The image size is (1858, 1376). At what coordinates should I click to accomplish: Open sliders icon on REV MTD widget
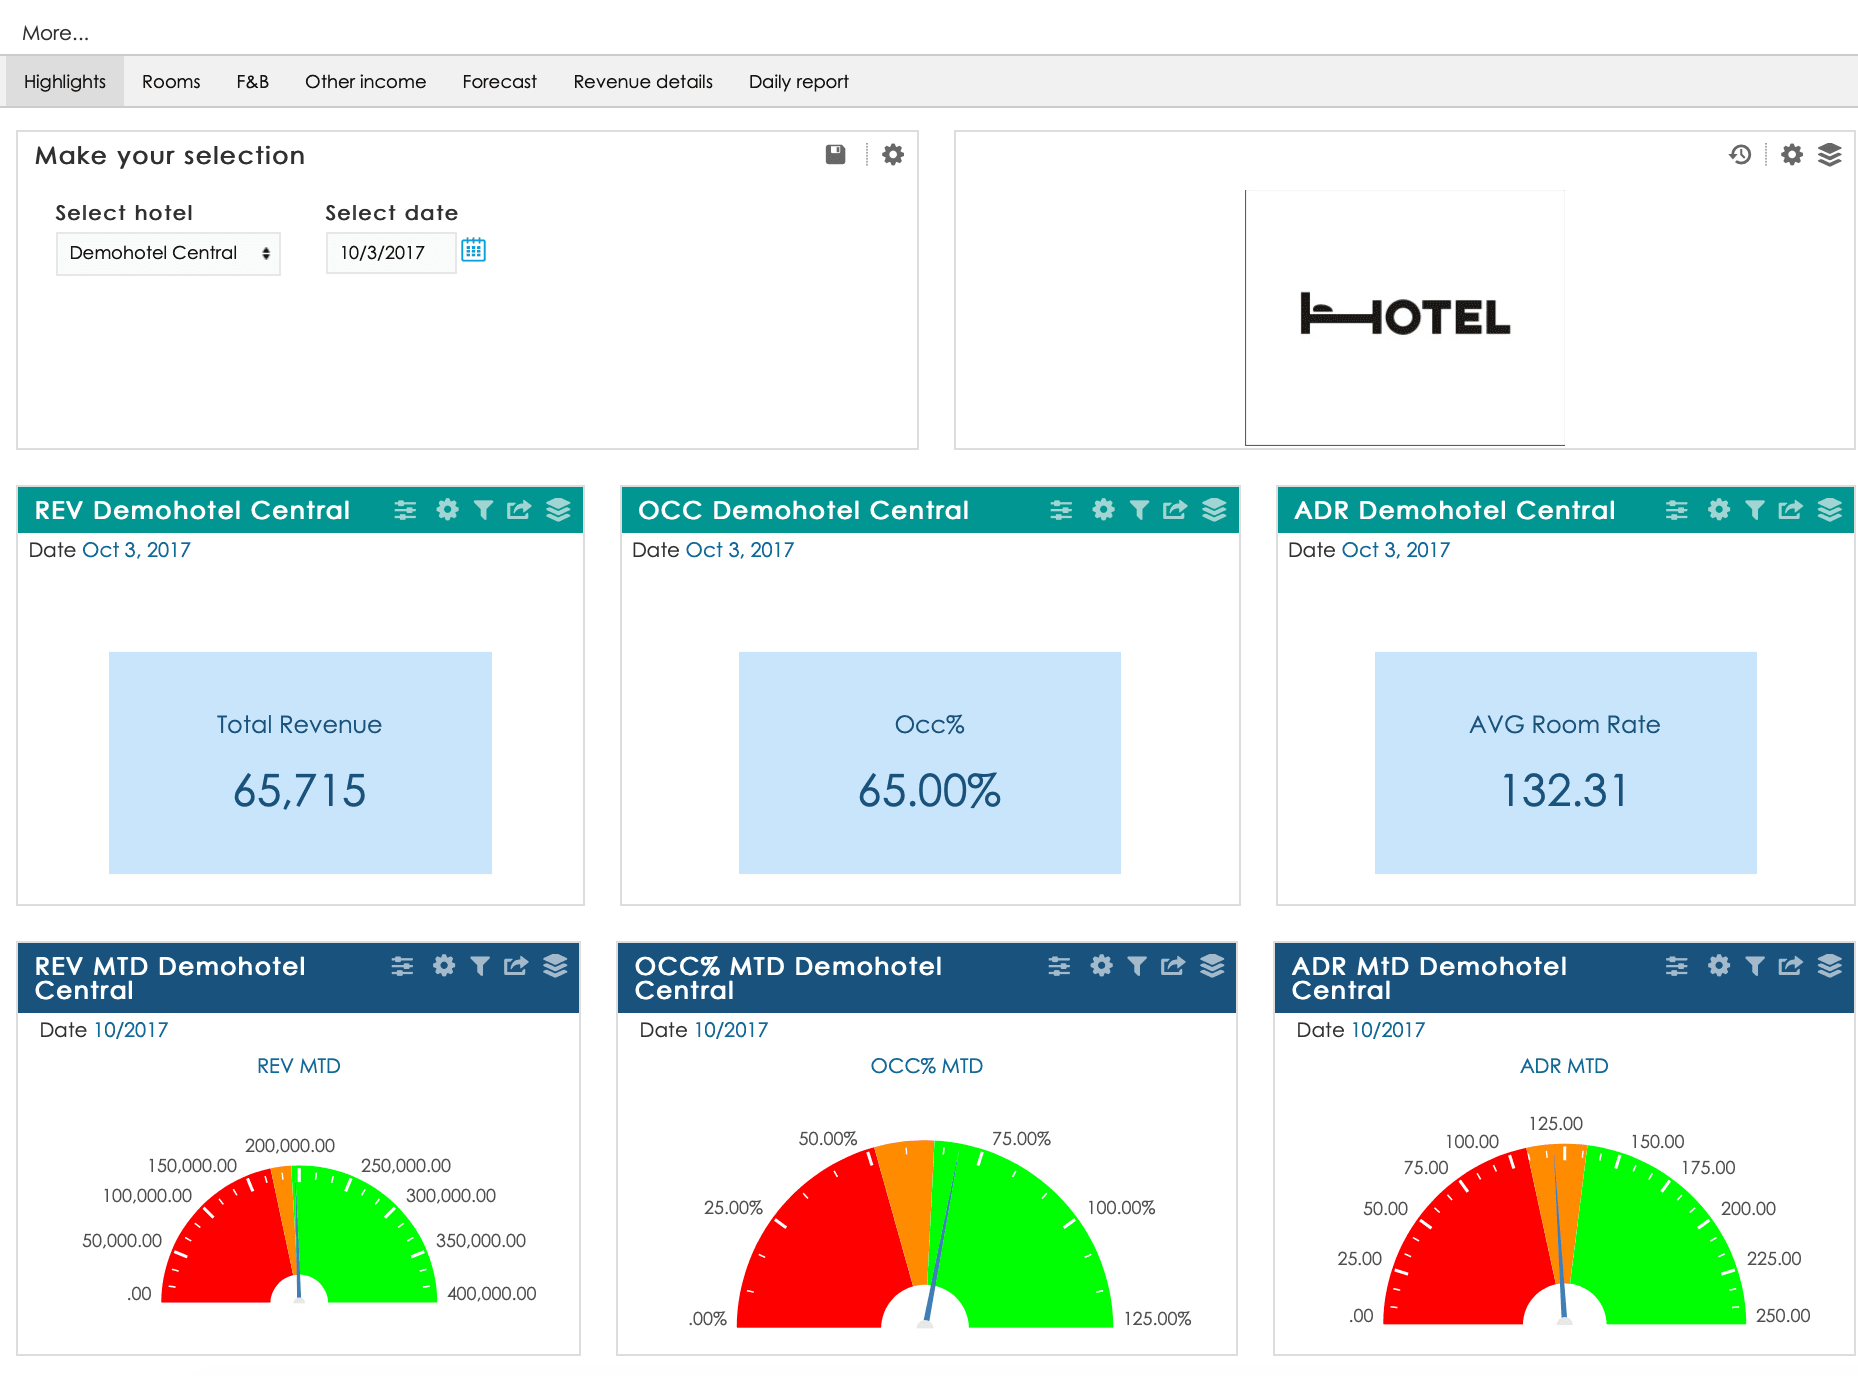tap(402, 966)
